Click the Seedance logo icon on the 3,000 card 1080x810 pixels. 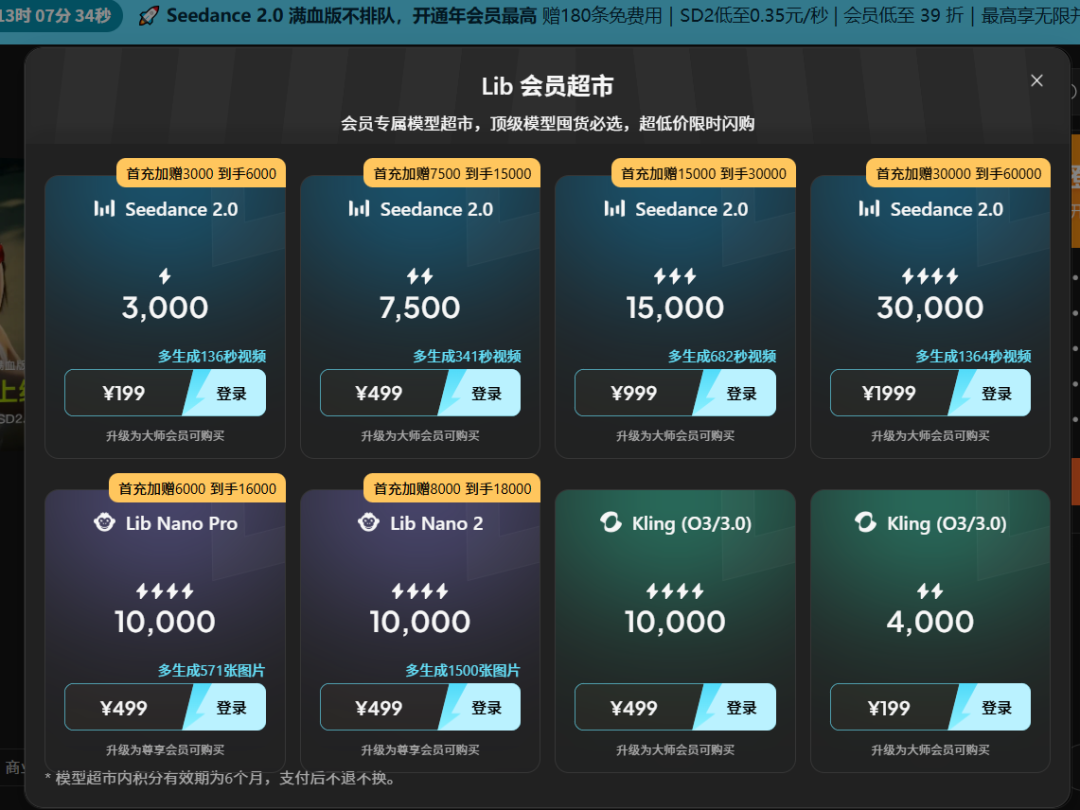[104, 208]
